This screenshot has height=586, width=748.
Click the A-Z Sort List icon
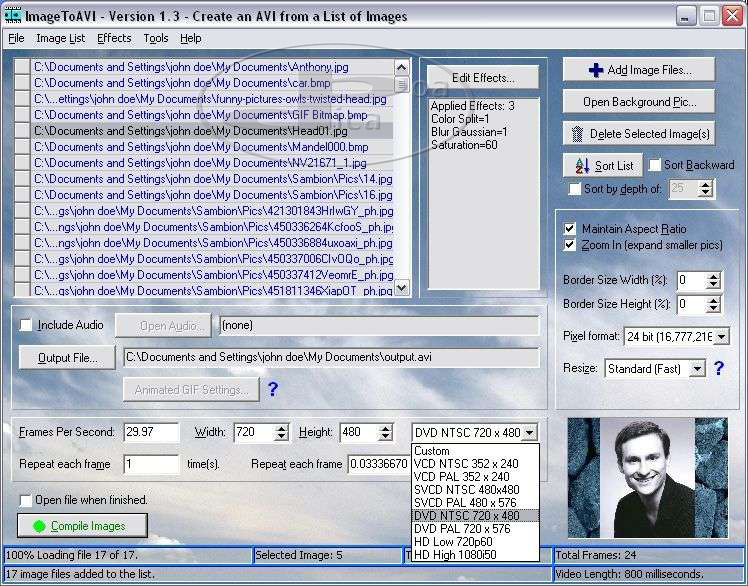coord(580,166)
